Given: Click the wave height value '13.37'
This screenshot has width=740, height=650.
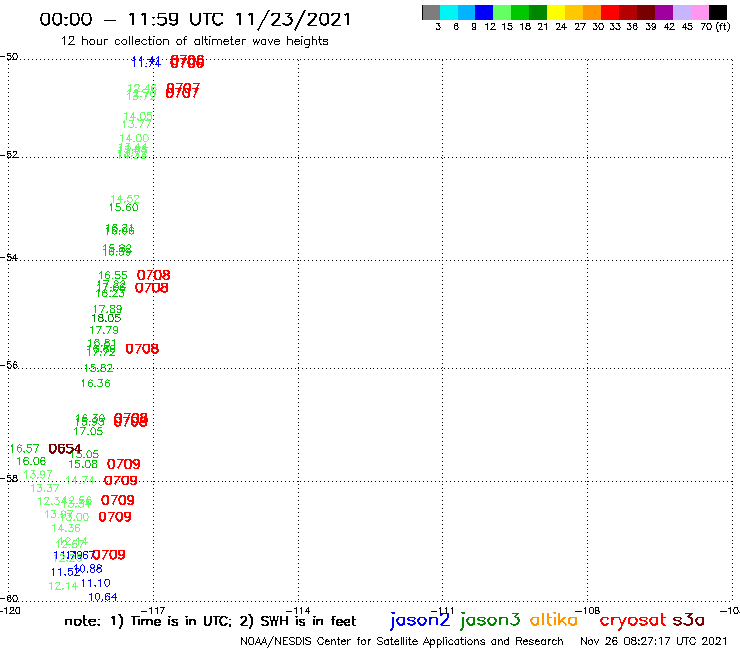Looking at the screenshot, I should point(45,488).
